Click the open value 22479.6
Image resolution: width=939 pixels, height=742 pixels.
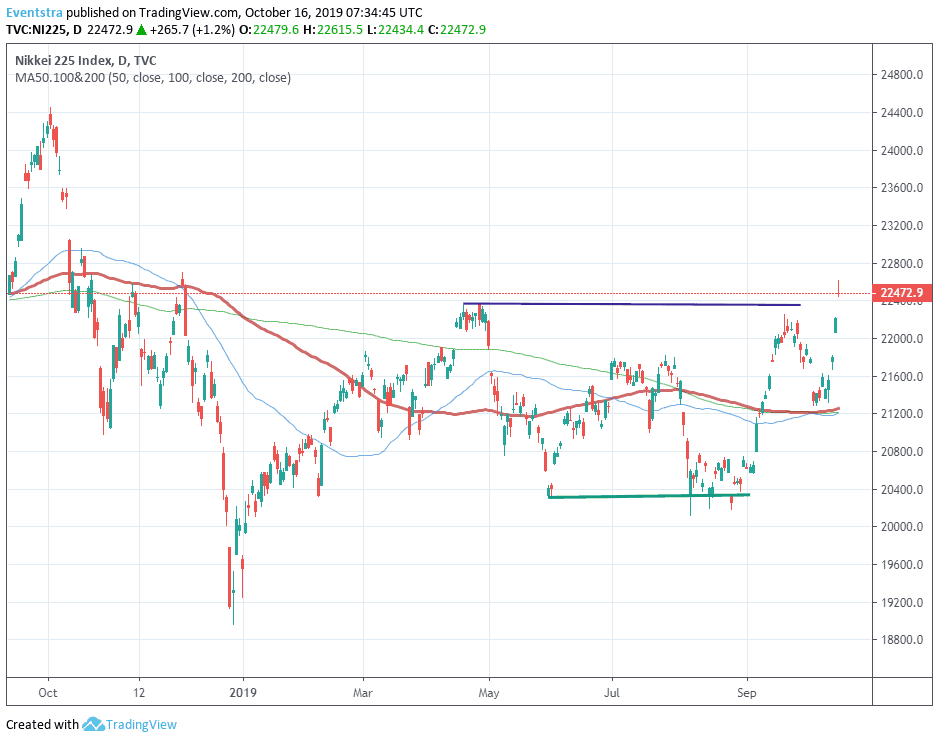(275, 29)
